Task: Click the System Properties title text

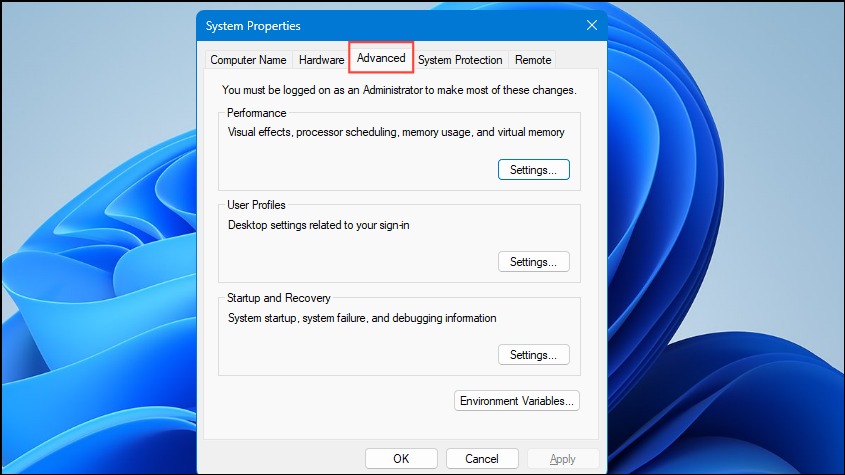Action: point(253,26)
